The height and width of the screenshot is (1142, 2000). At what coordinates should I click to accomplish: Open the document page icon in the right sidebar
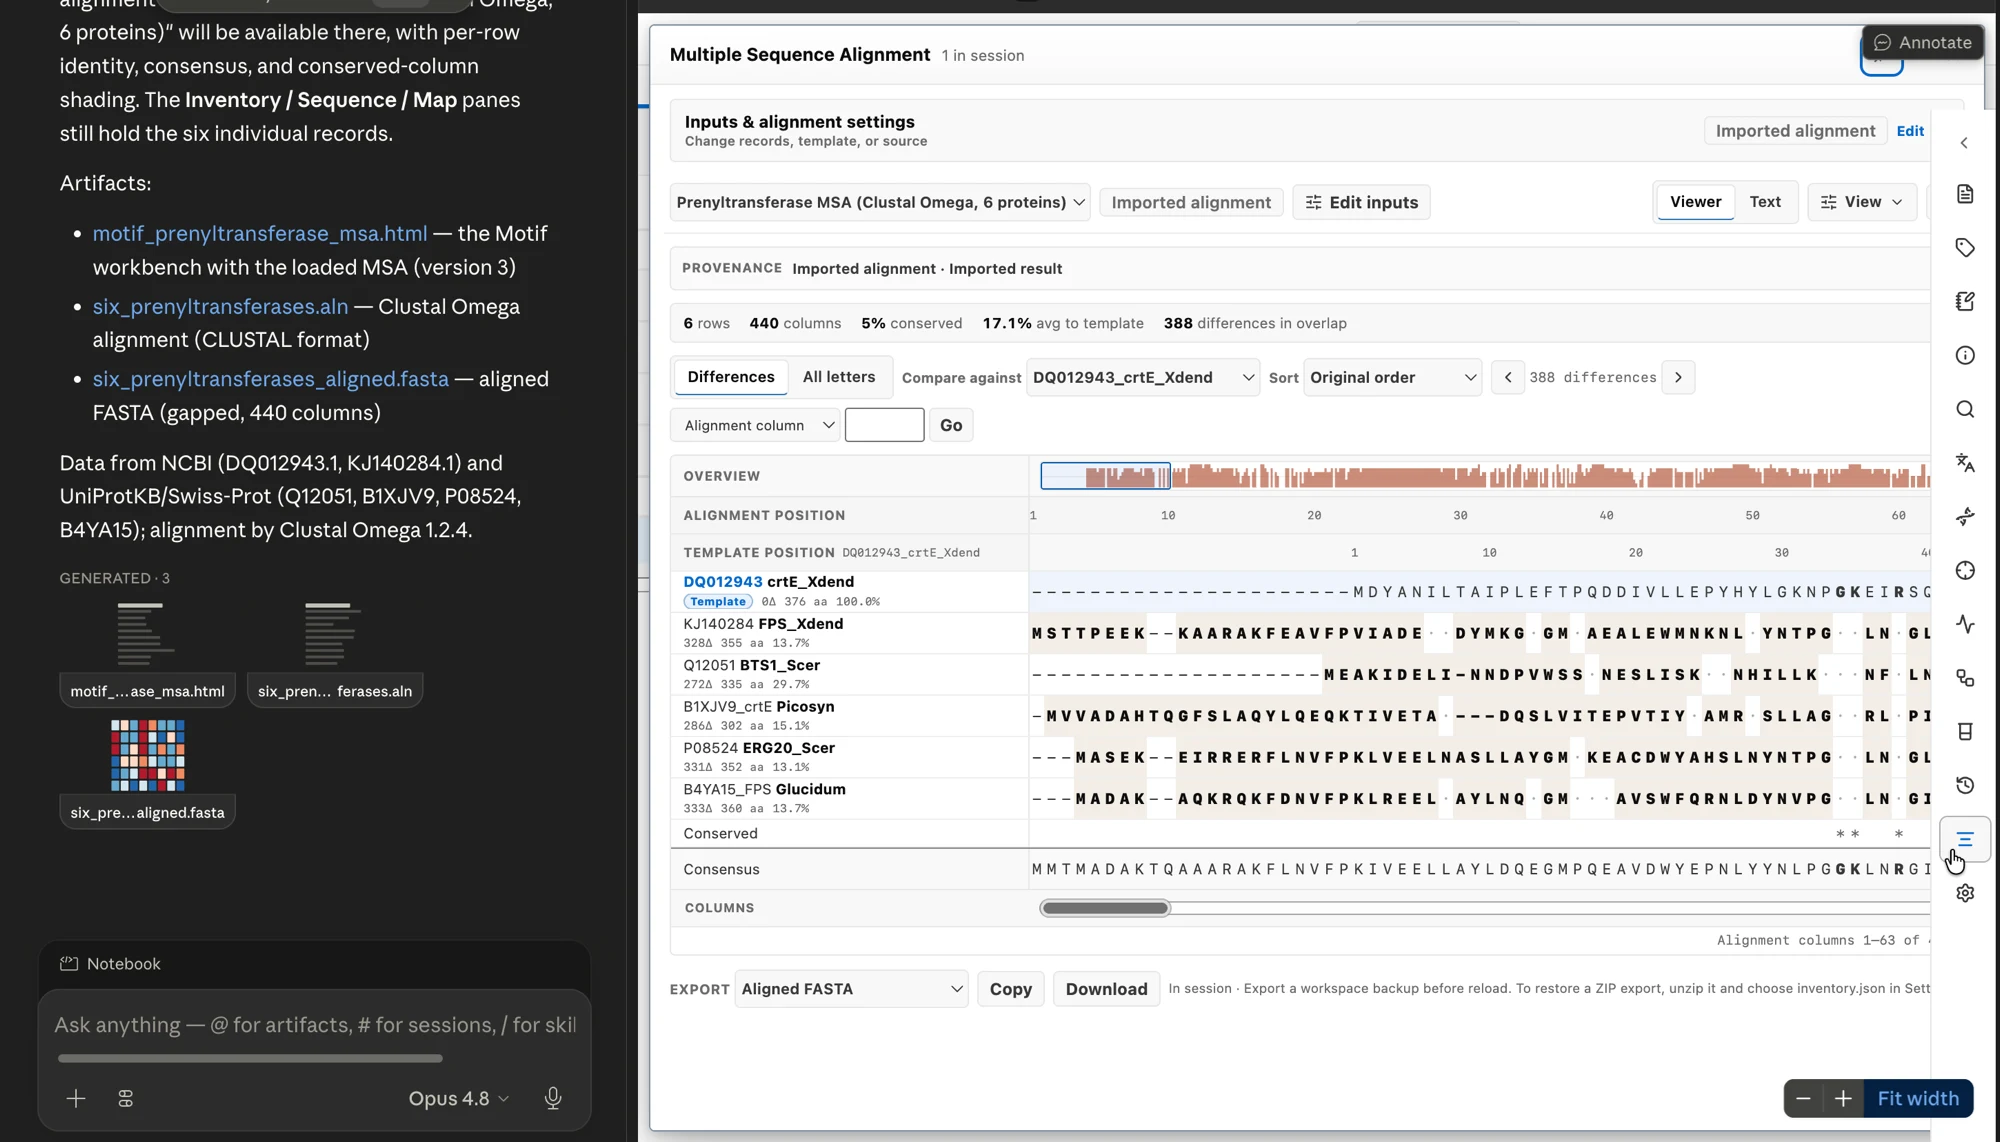point(1964,194)
